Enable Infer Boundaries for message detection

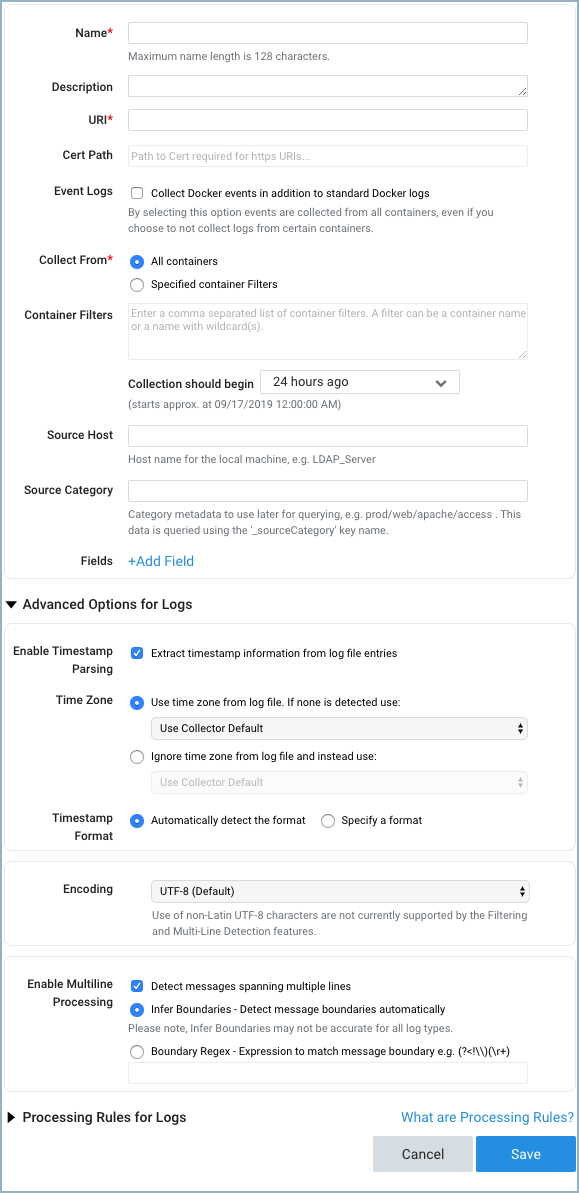point(137,1010)
